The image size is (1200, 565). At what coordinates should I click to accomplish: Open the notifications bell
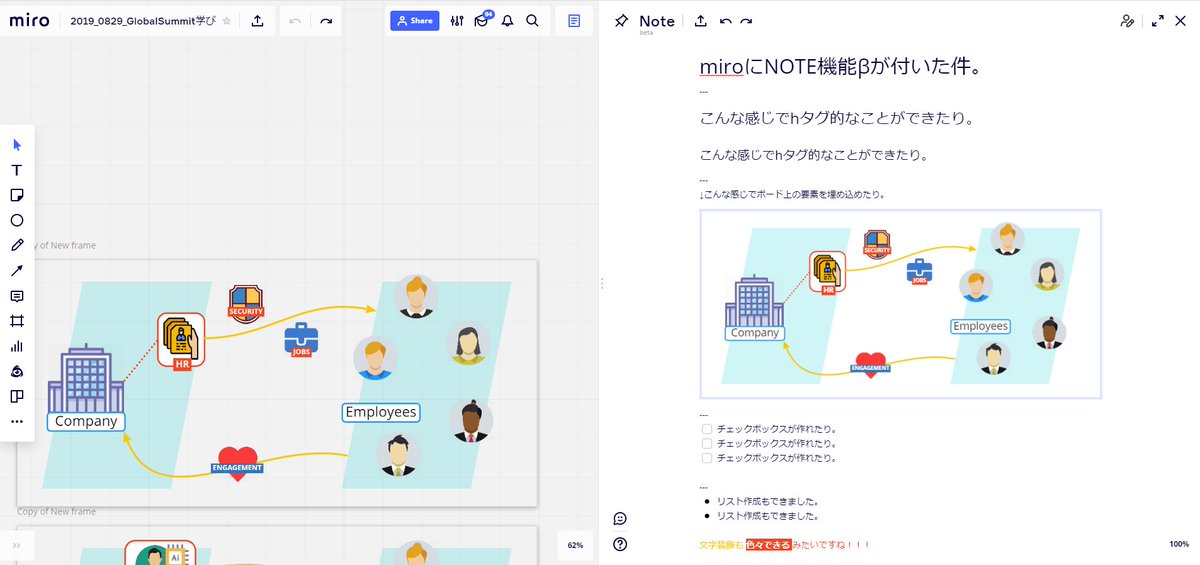pos(507,20)
